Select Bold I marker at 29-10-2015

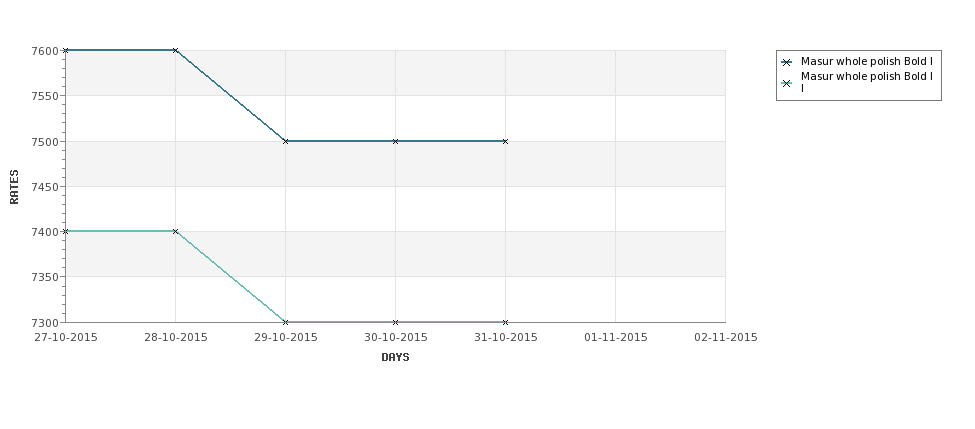285,141
